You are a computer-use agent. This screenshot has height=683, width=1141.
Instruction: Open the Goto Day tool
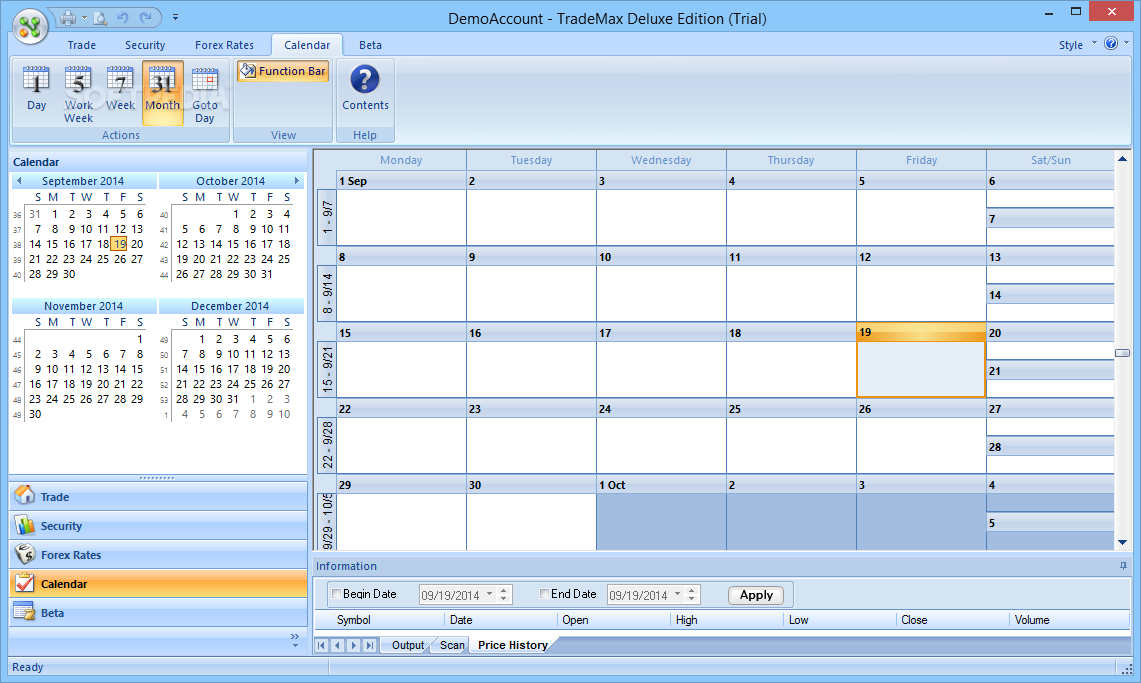point(204,93)
